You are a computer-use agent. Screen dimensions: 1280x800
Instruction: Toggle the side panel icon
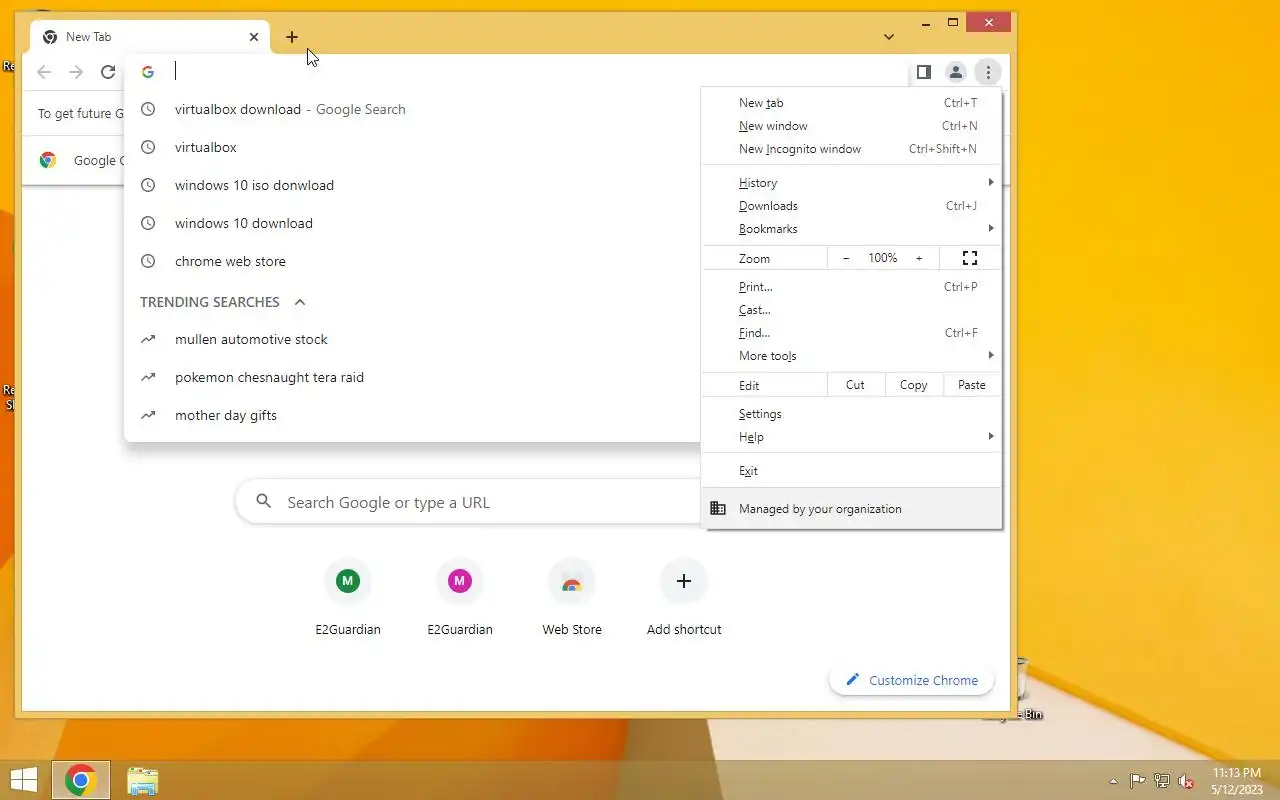pos(924,72)
